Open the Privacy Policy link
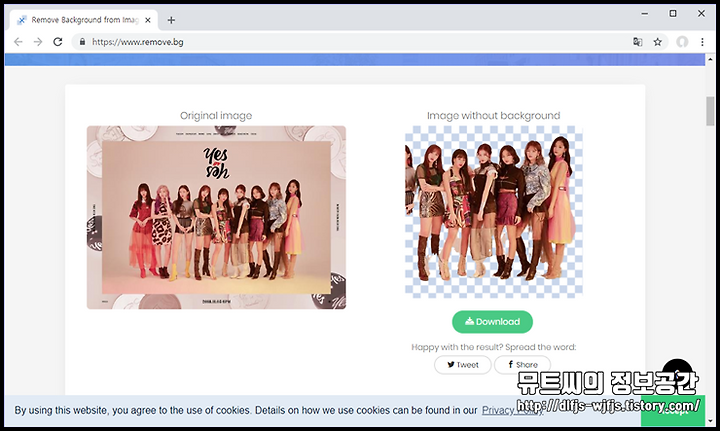Screen dimensions: 720x431 pyautogui.click(x=512, y=410)
